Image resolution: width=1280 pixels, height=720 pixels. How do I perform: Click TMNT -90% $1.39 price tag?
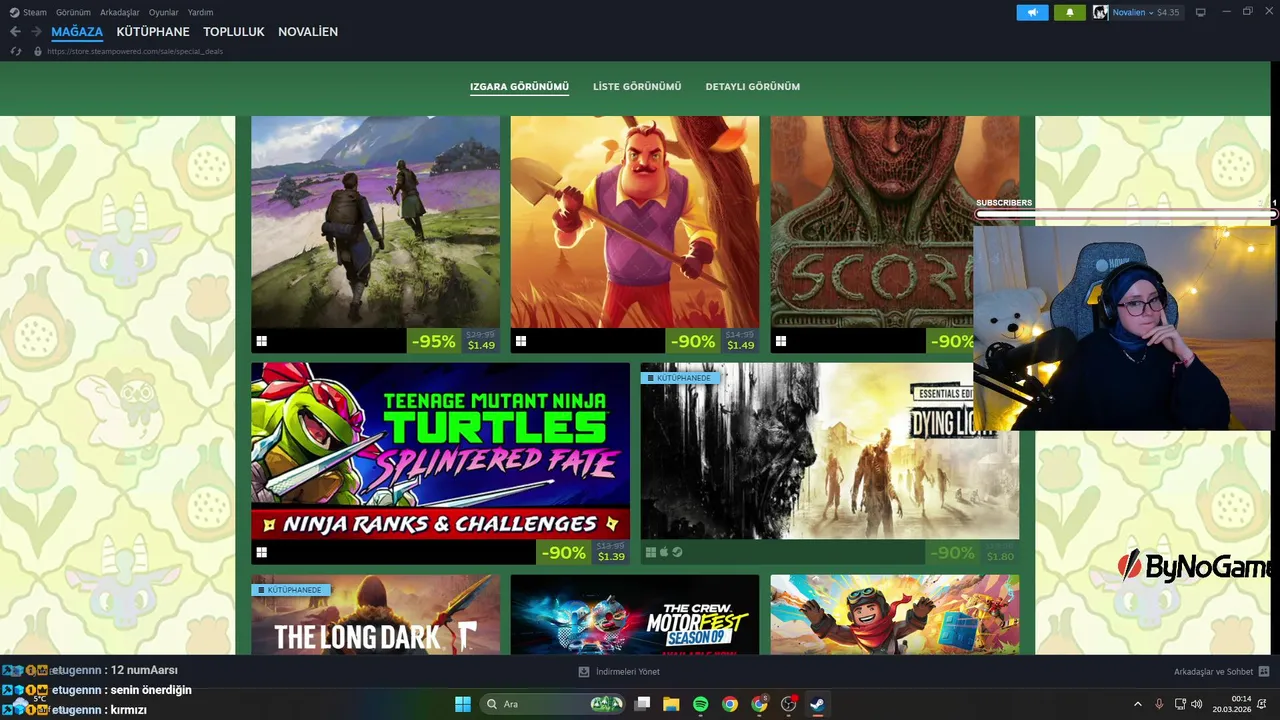(584, 552)
